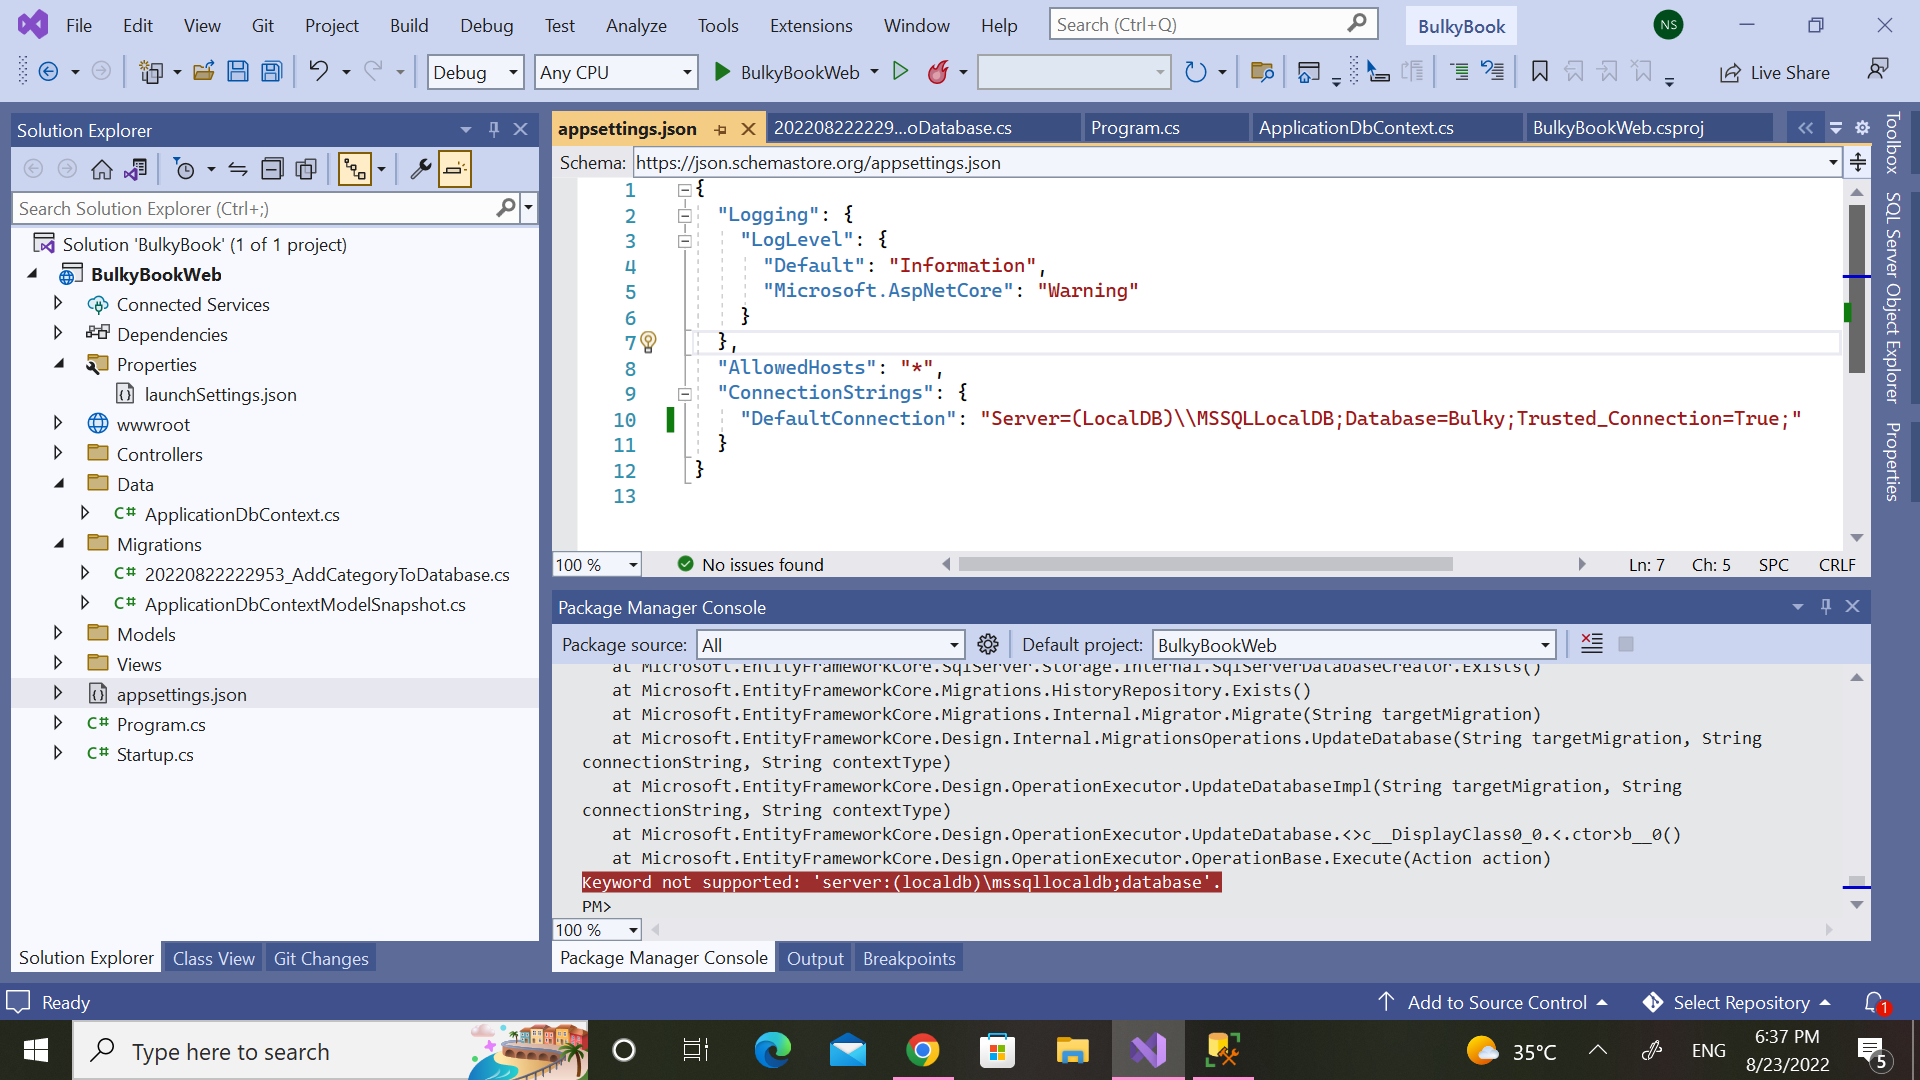Click Search Solution Explorer input field
The width and height of the screenshot is (1920, 1080).
(256, 208)
